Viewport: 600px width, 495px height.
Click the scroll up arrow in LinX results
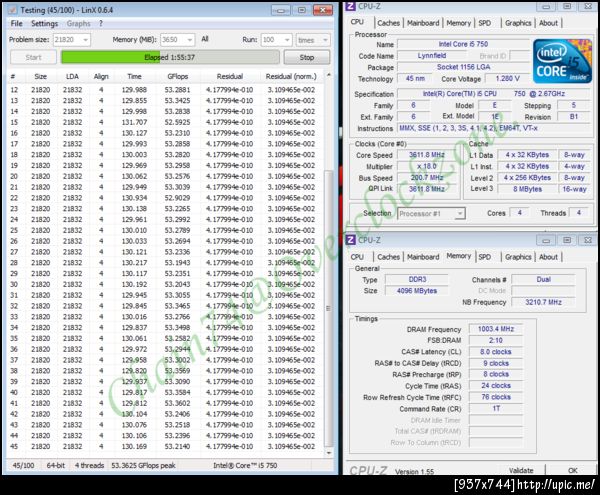pyautogui.click(x=328, y=75)
